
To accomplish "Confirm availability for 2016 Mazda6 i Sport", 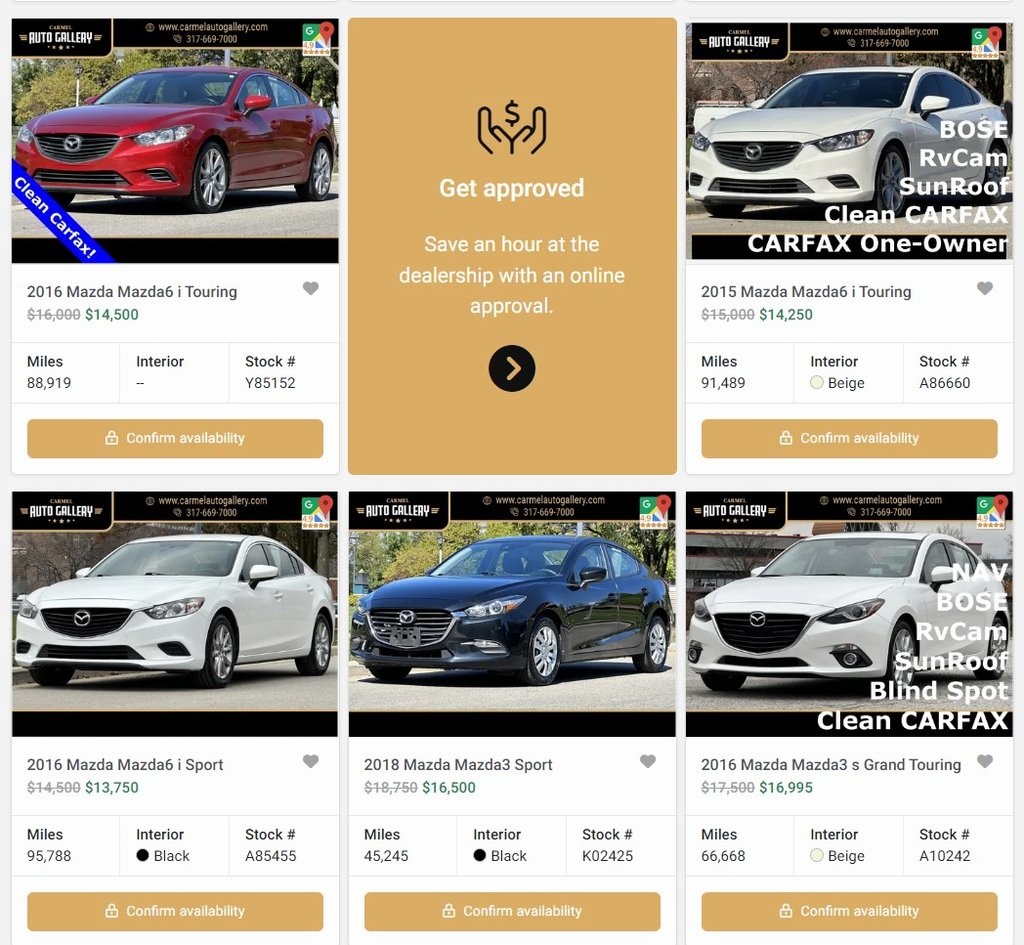I will [175, 911].
